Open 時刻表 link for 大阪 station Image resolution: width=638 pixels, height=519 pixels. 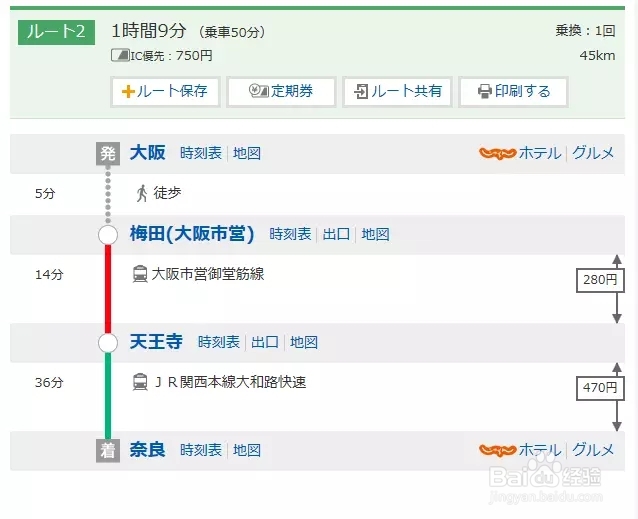(x=201, y=153)
